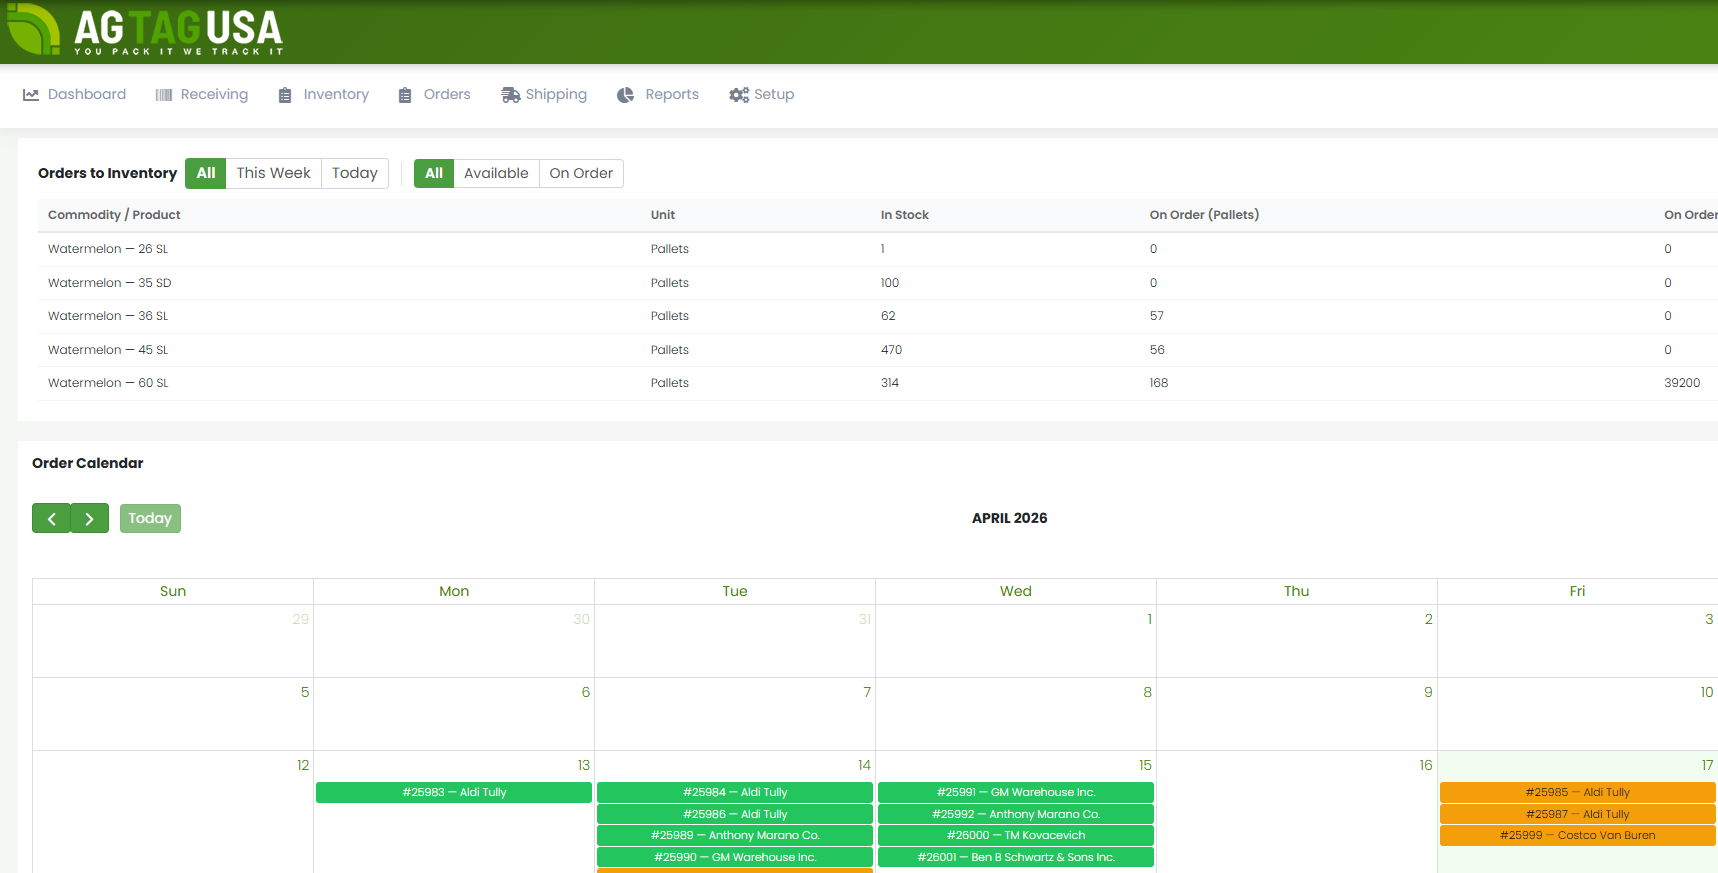This screenshot has width=1718, height=873.
Task: Select the All availability filter
Action: (434, 173)
